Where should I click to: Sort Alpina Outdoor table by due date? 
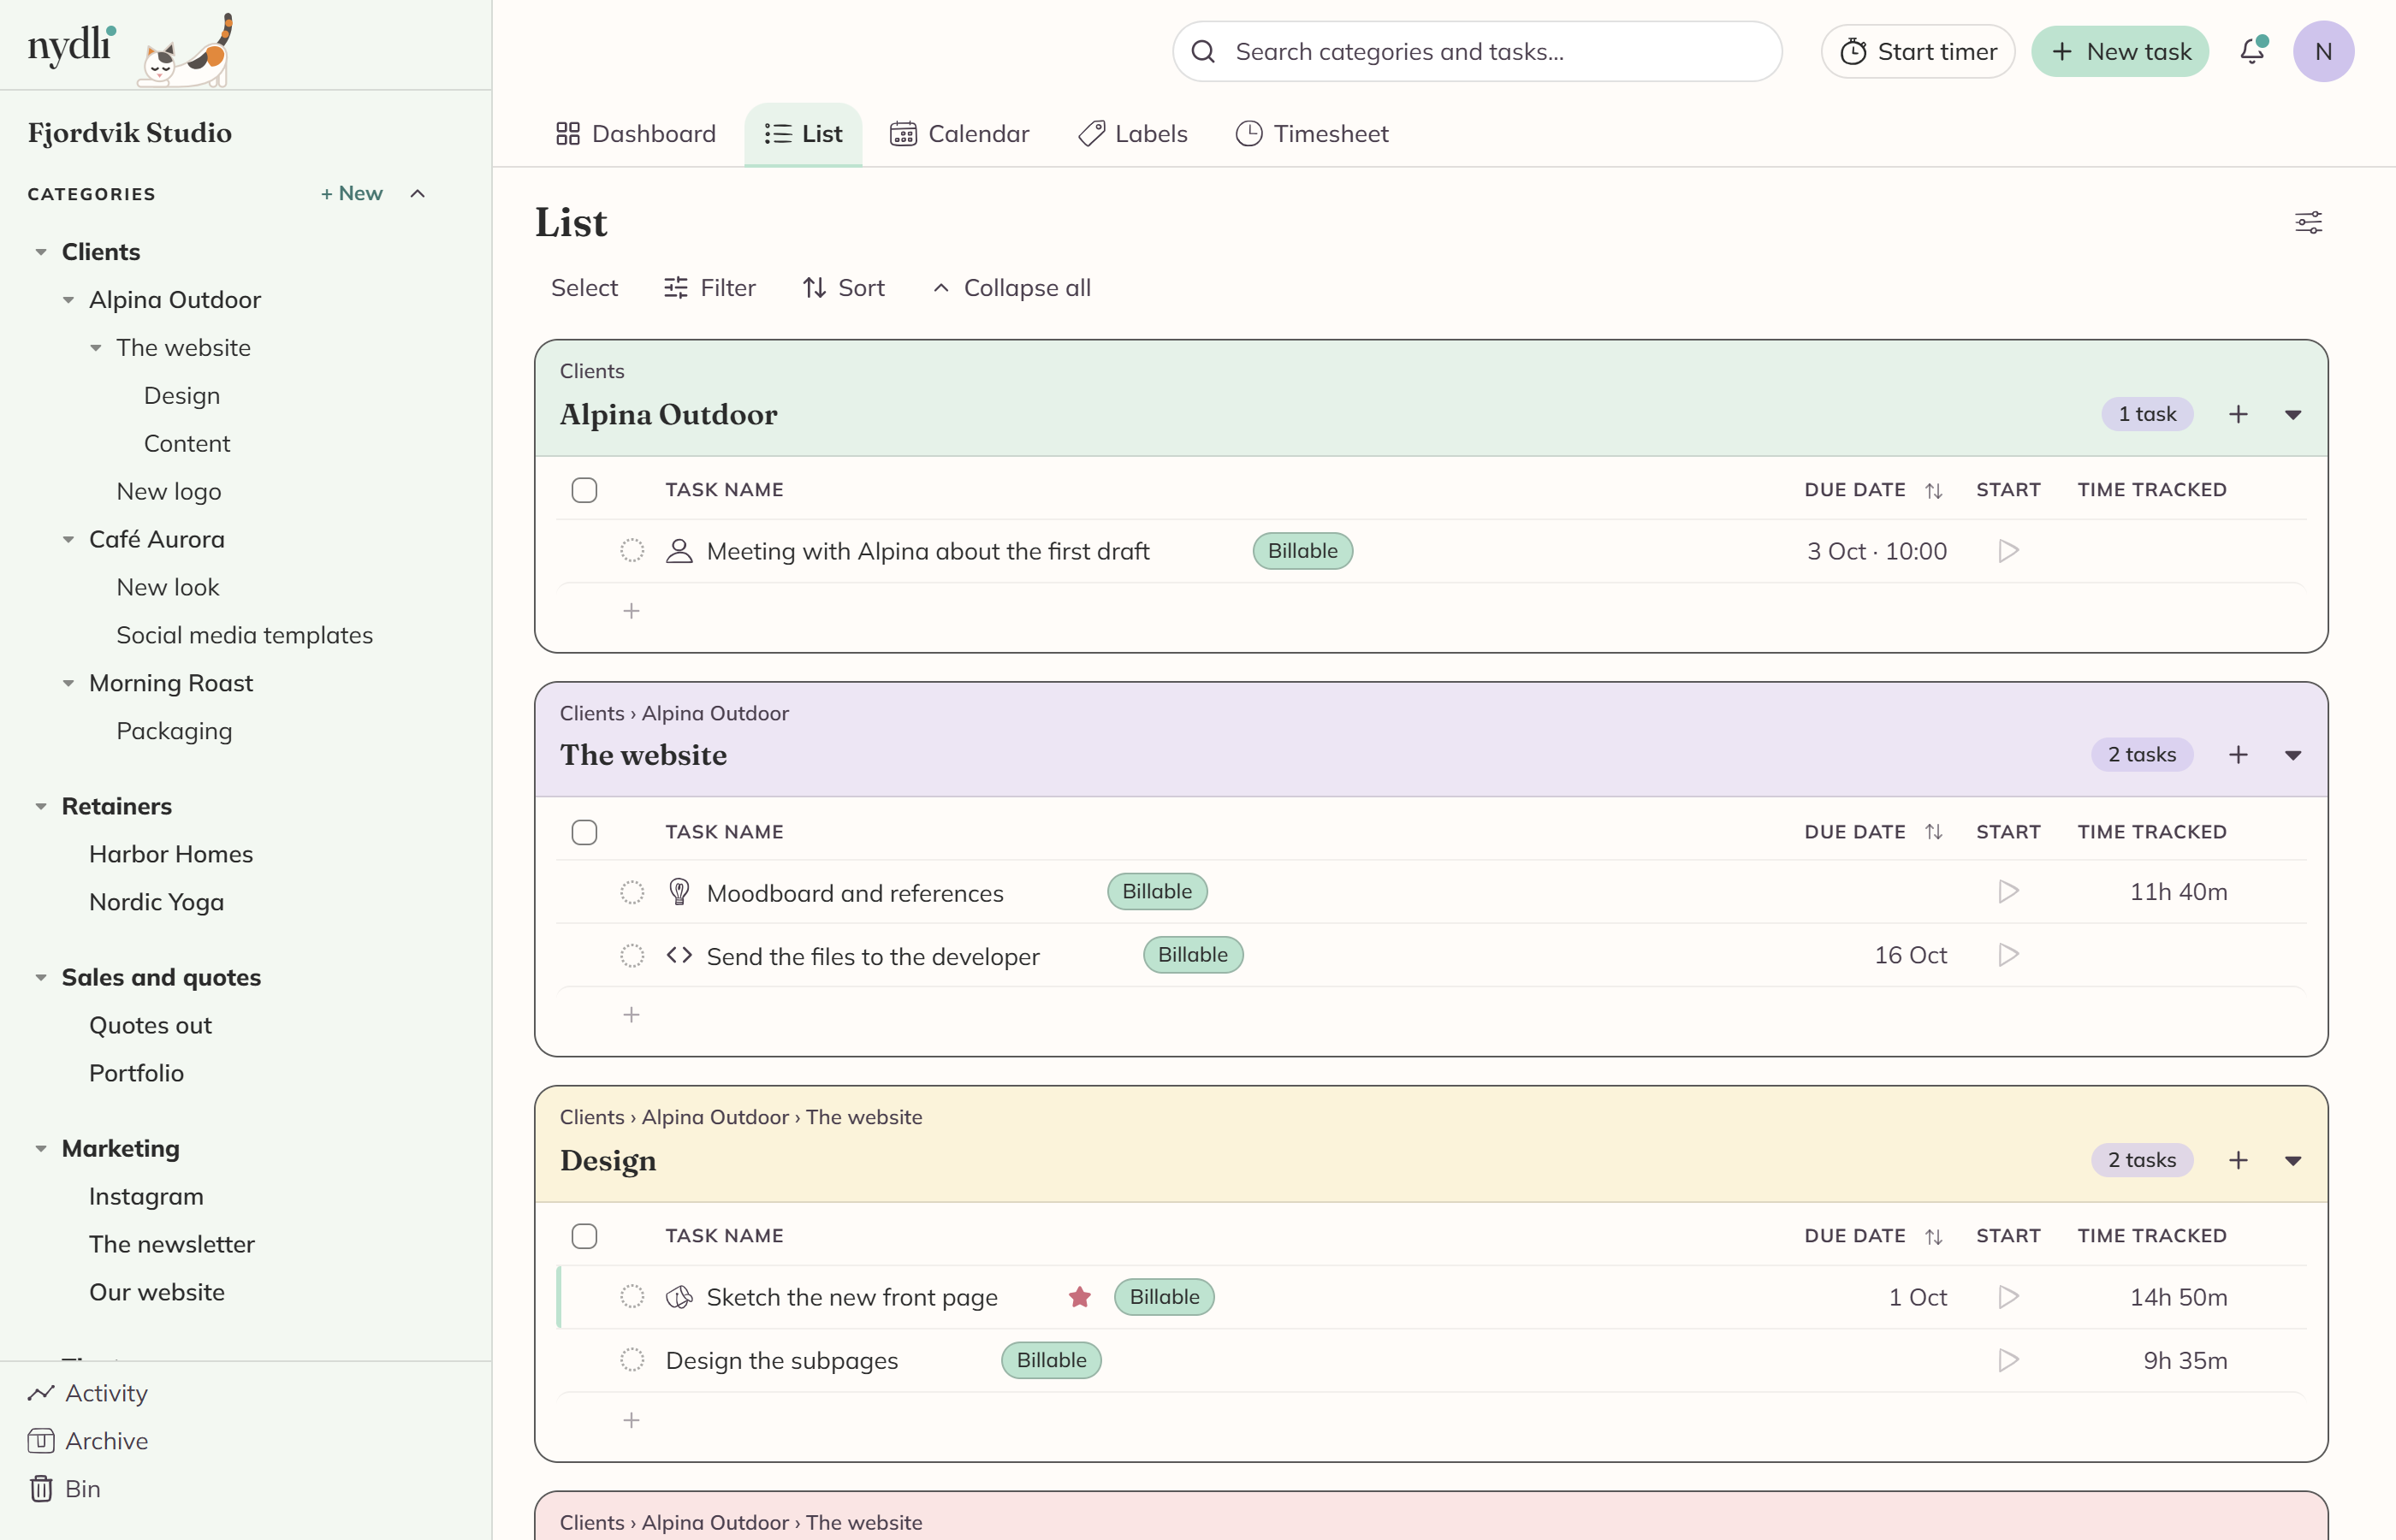point(1933,490)
